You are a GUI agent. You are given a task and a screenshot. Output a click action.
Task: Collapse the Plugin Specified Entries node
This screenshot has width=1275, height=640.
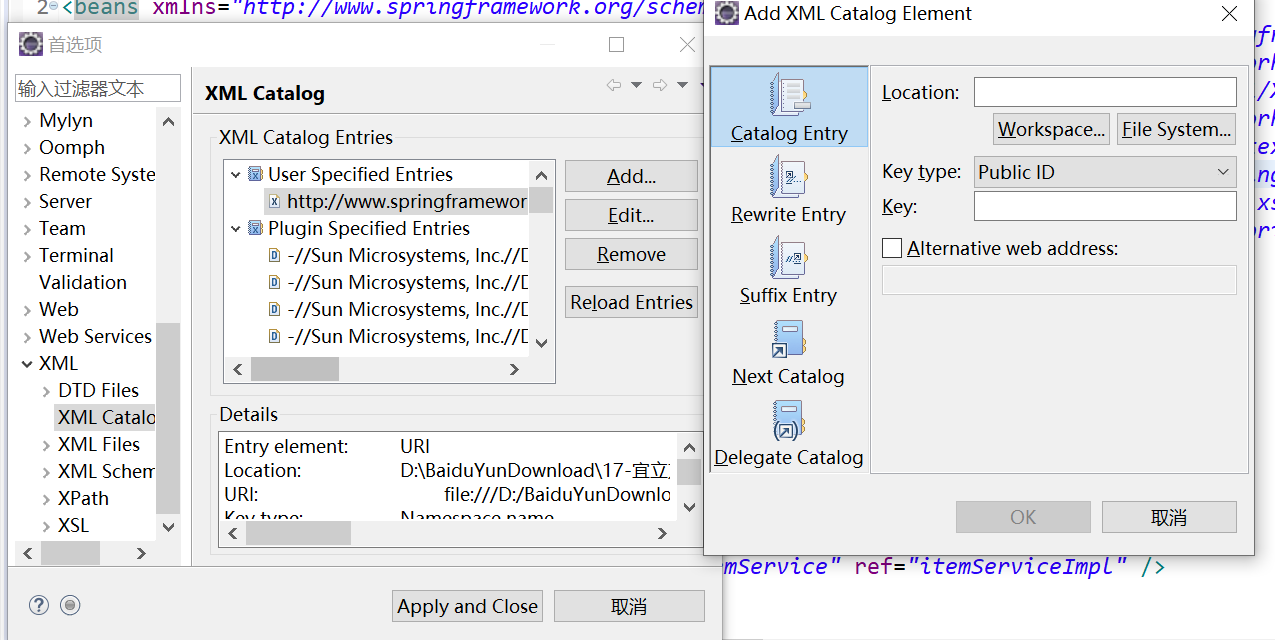click(x=236, y=229)
